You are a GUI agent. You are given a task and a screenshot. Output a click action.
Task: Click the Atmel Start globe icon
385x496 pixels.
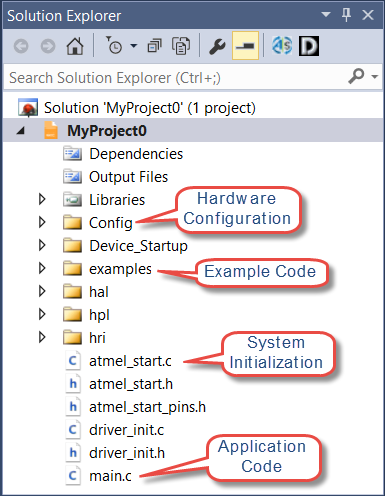point(282,46)
